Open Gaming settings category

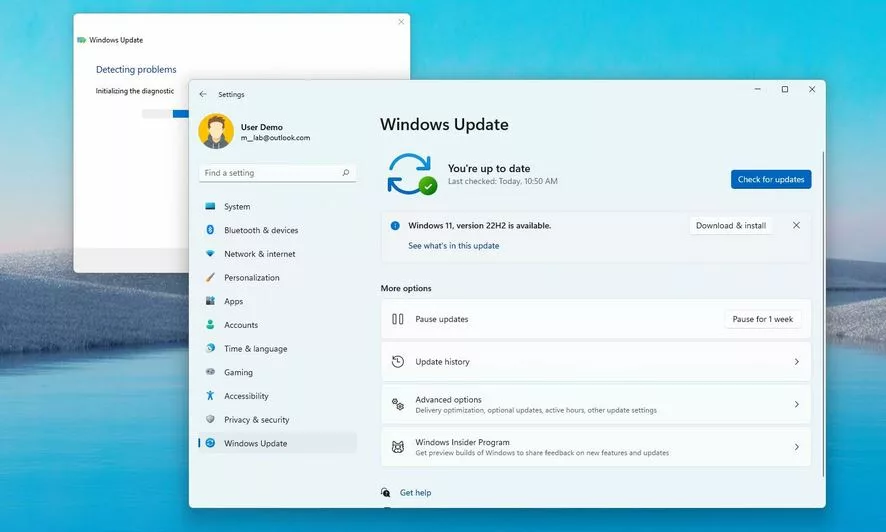(x=277, y=373)
